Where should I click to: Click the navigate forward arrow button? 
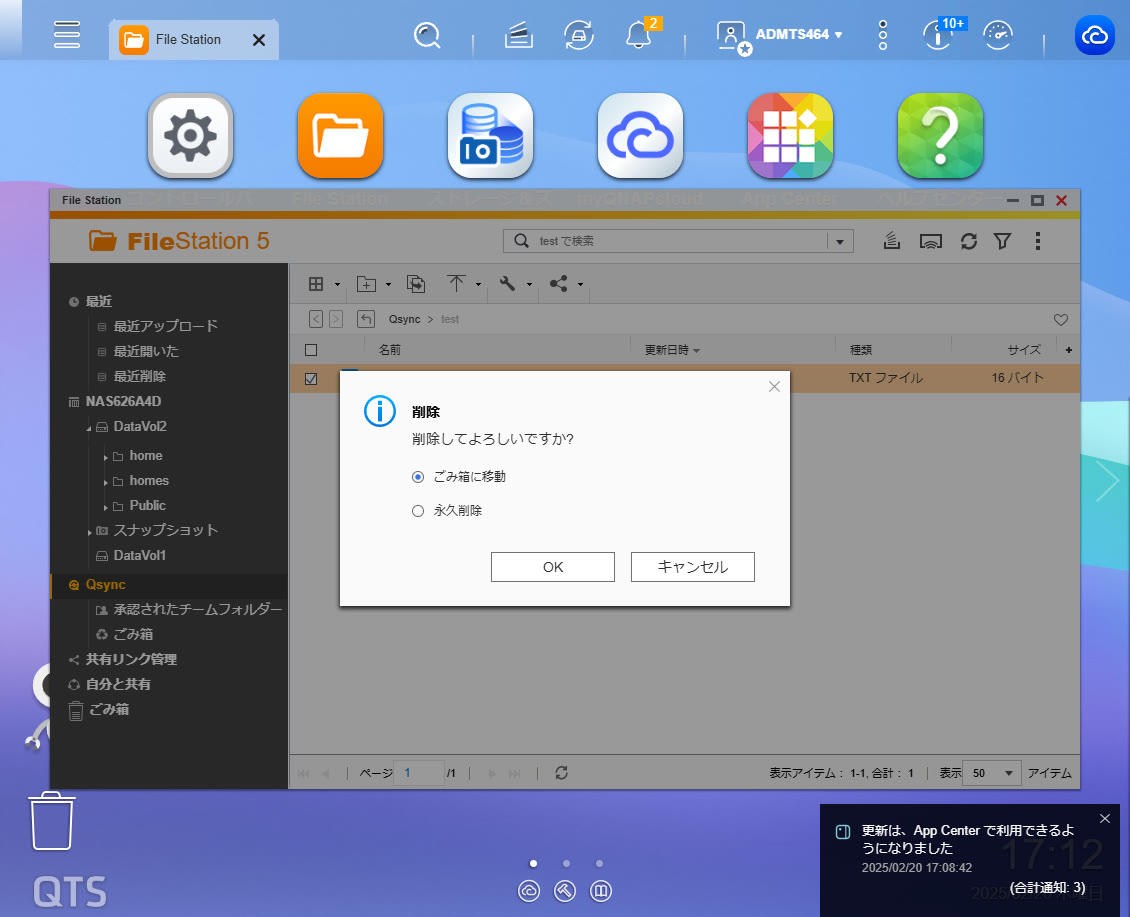point(336,319)
